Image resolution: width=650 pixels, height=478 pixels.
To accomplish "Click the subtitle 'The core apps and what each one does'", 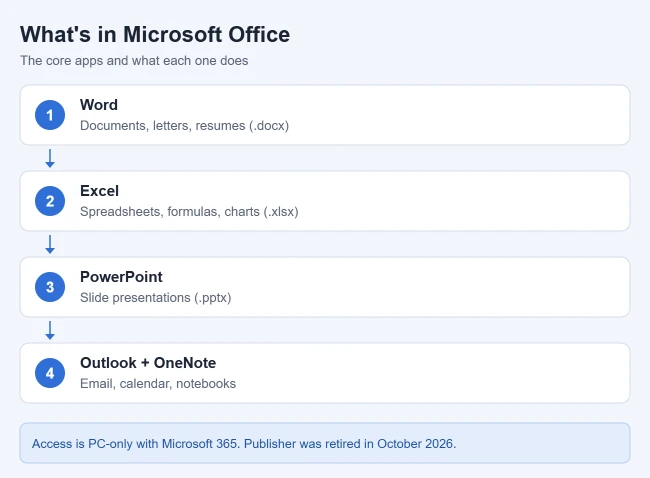I will pos(134,61).
